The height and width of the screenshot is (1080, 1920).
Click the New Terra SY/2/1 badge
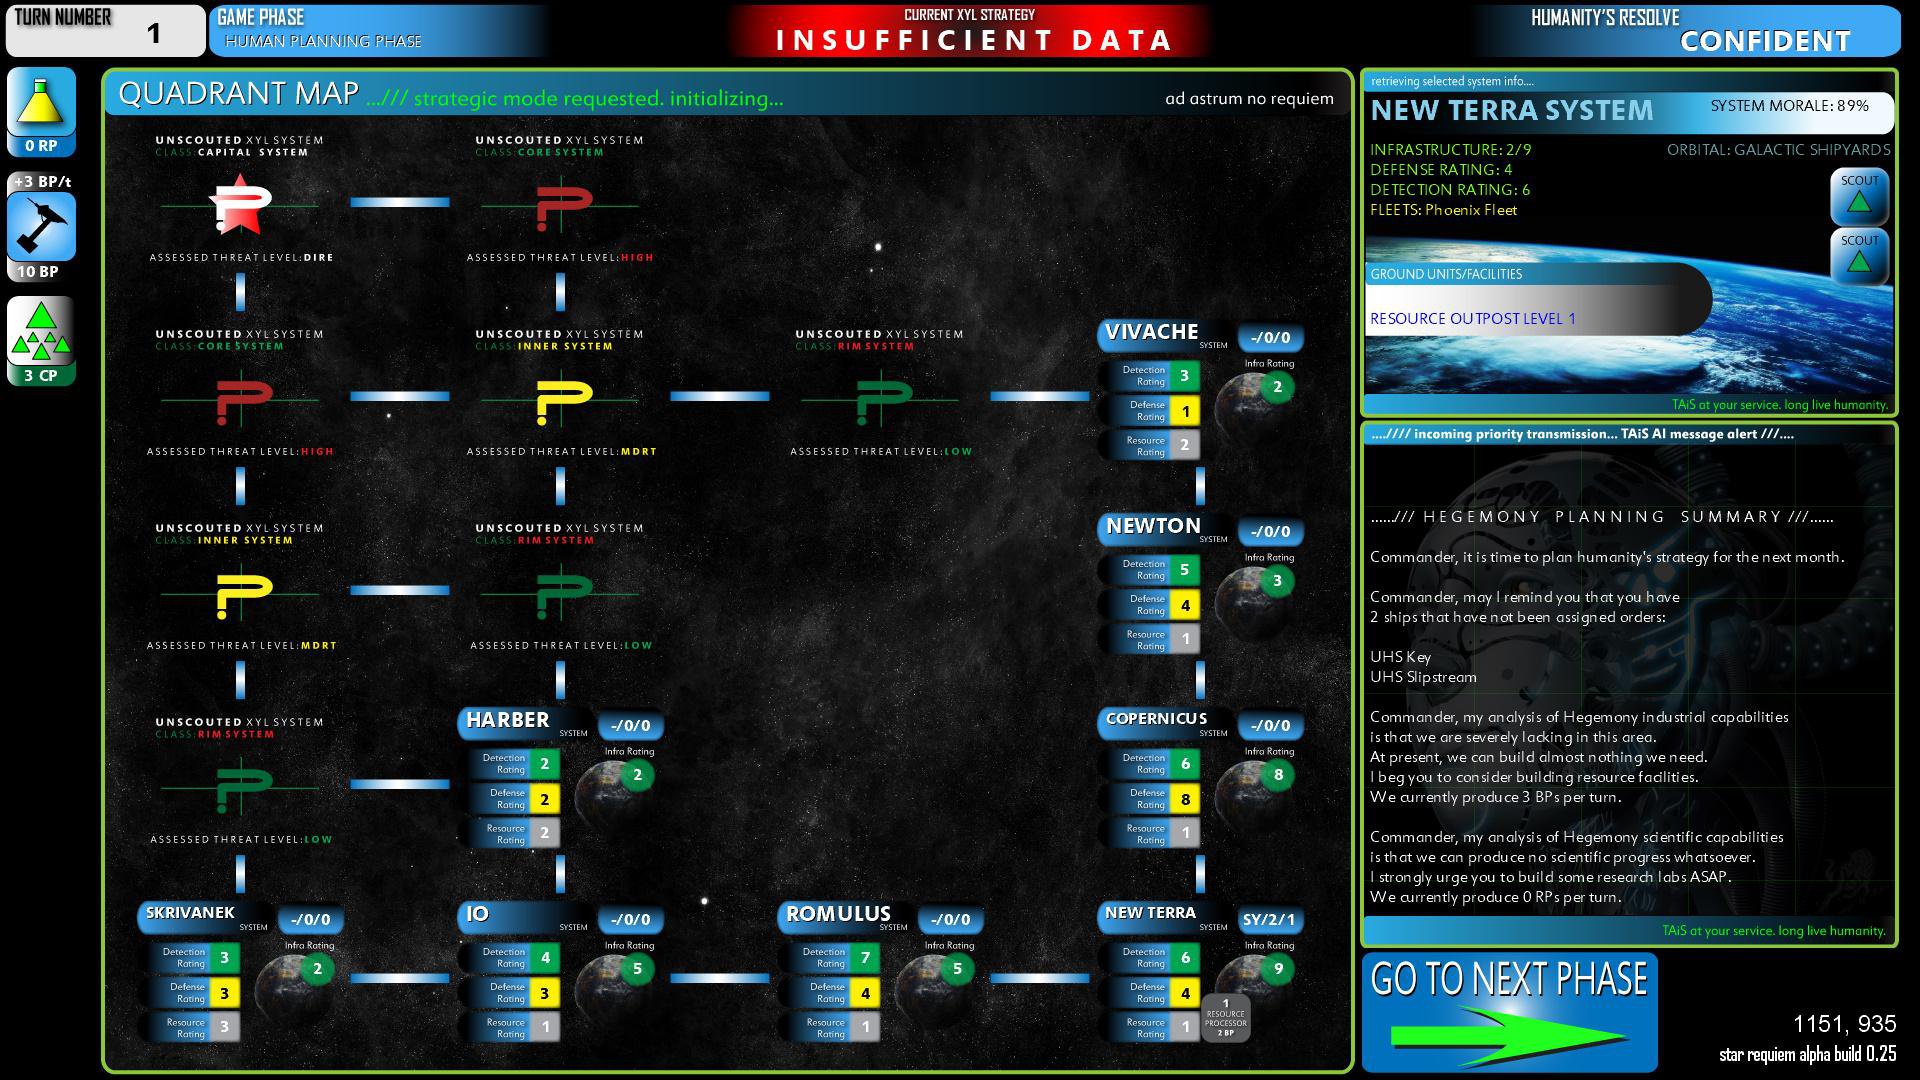coord(1268,920)
